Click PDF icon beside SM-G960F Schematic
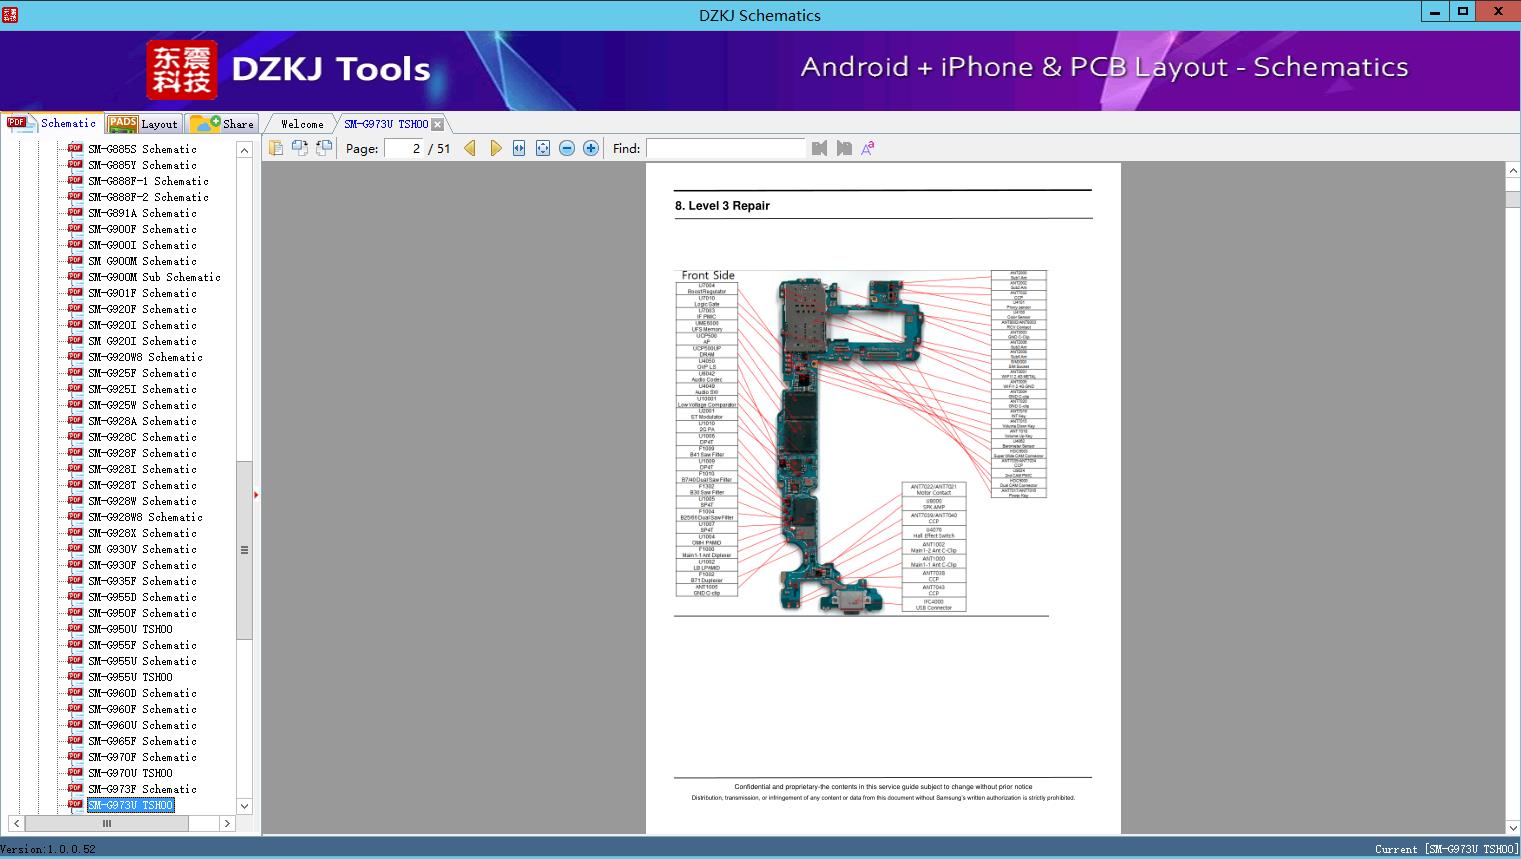 (x=75, y=708)
